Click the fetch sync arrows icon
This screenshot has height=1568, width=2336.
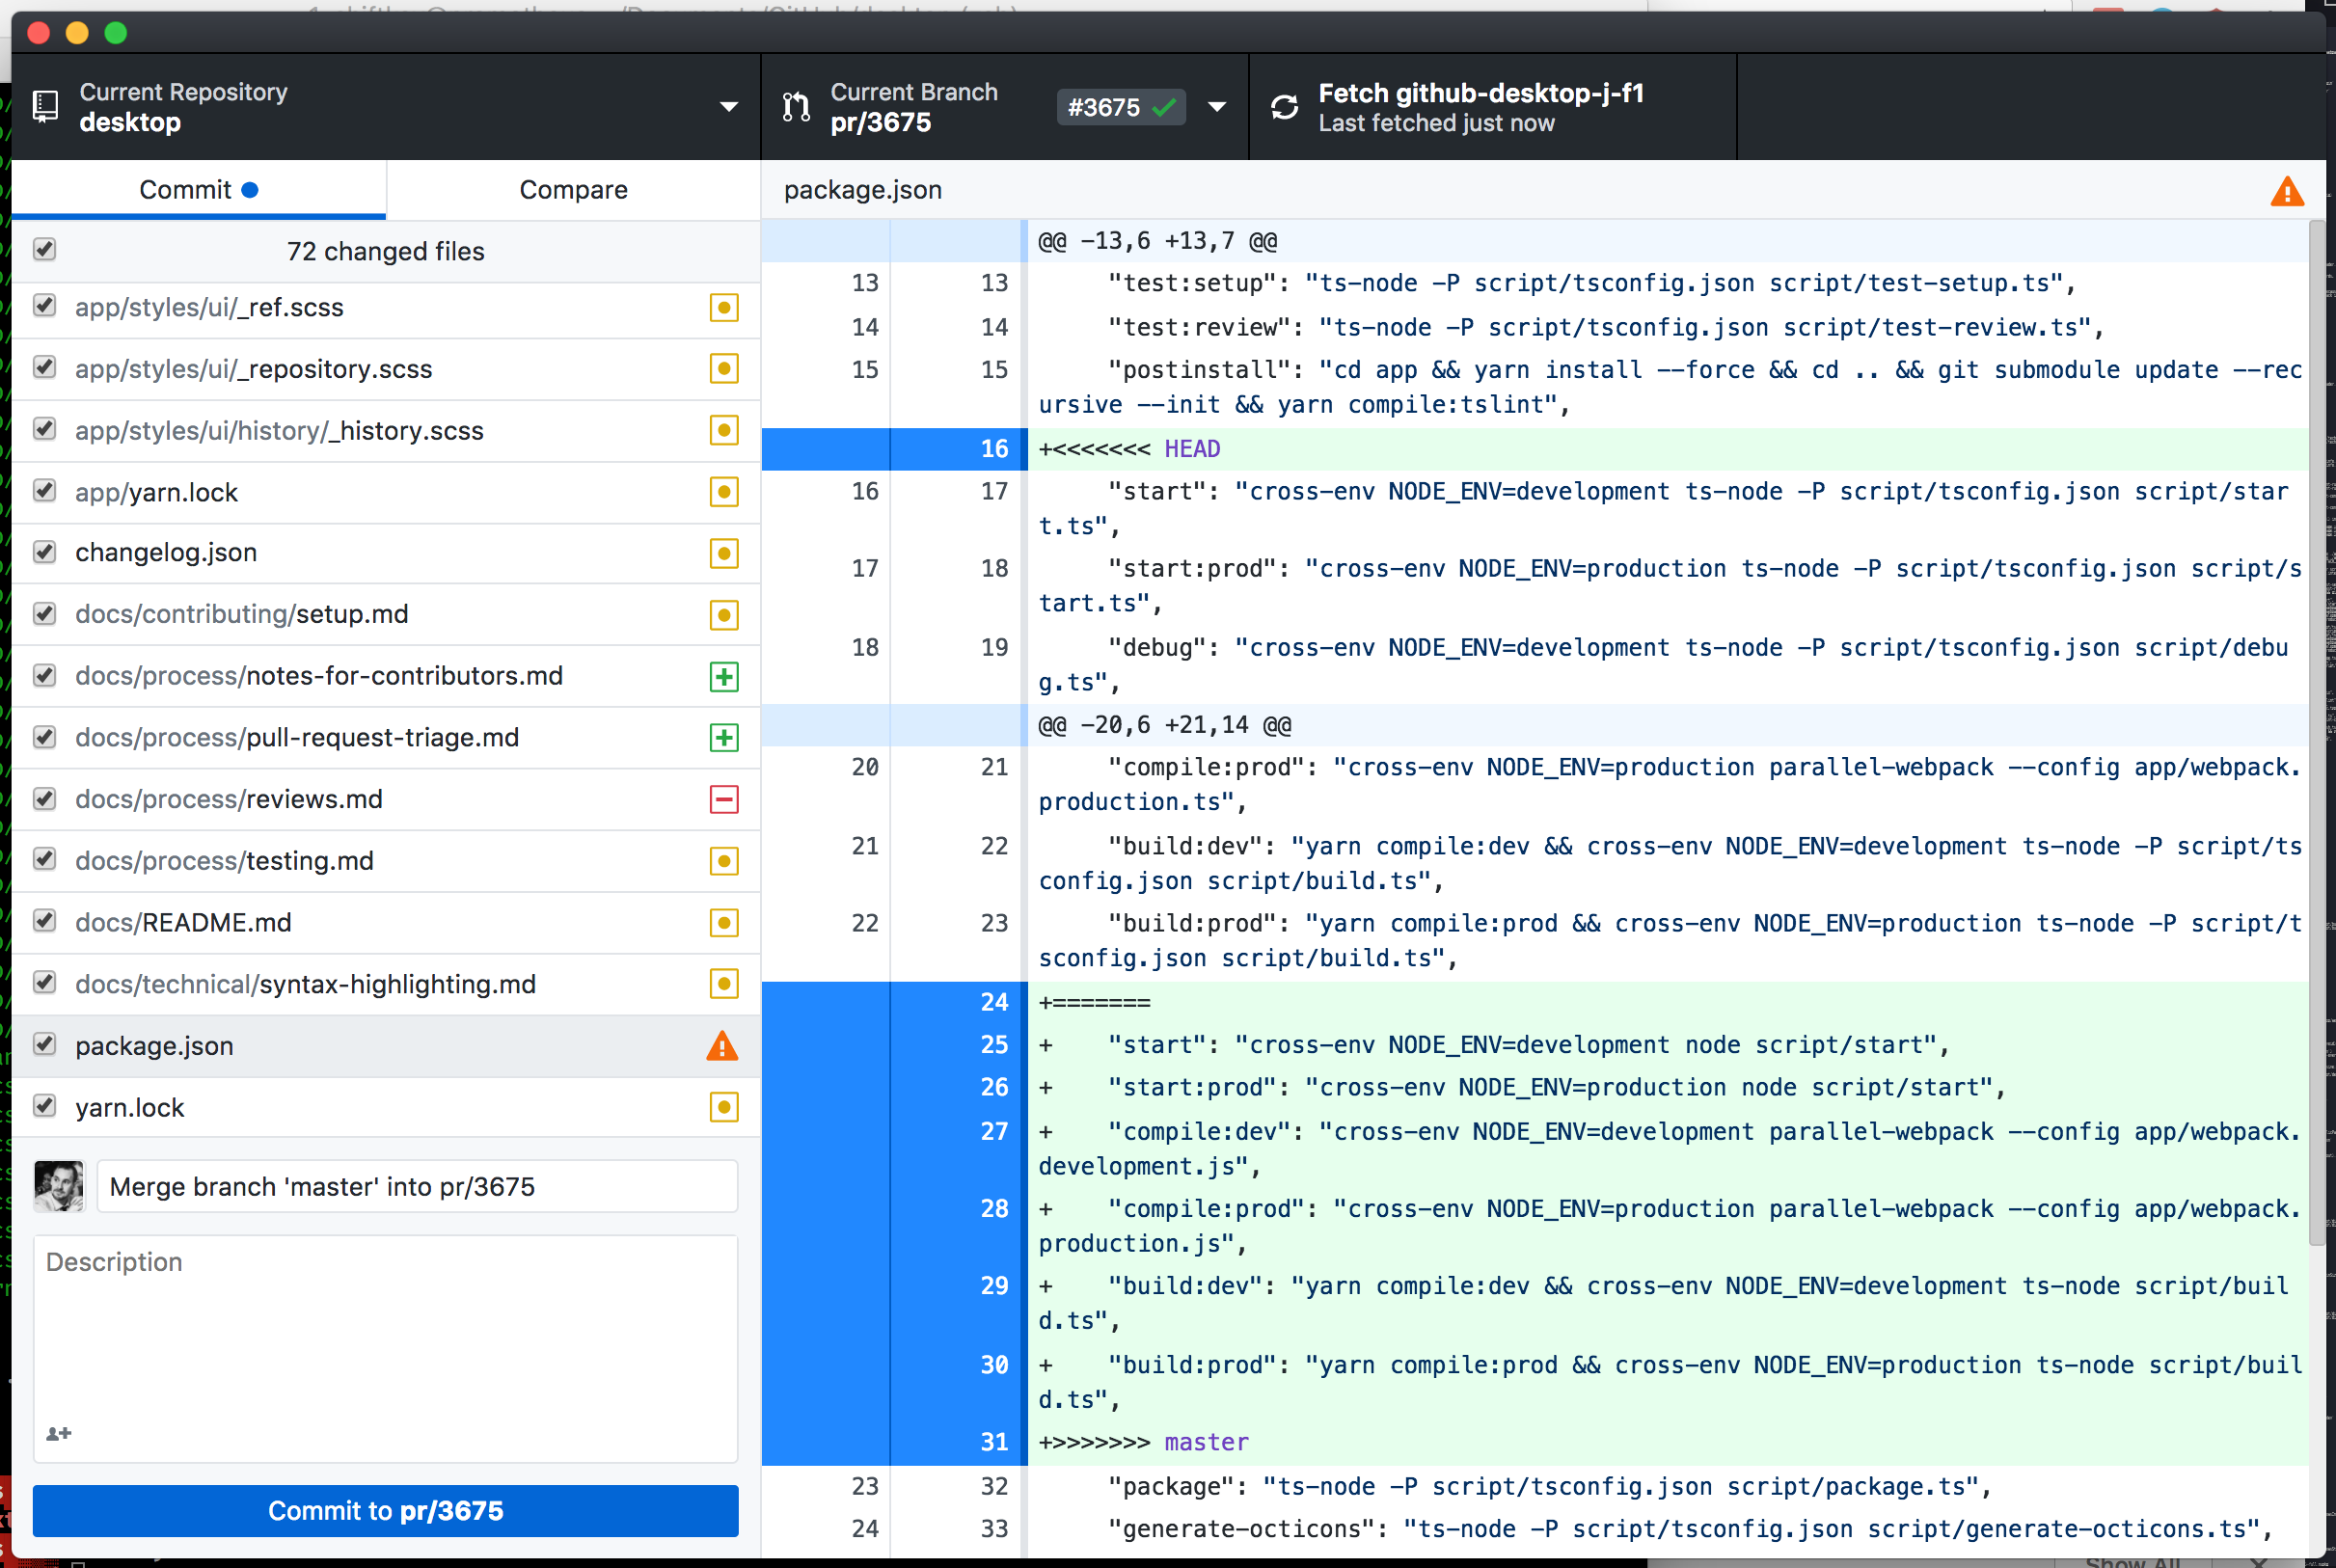(x=1285, y=107)
